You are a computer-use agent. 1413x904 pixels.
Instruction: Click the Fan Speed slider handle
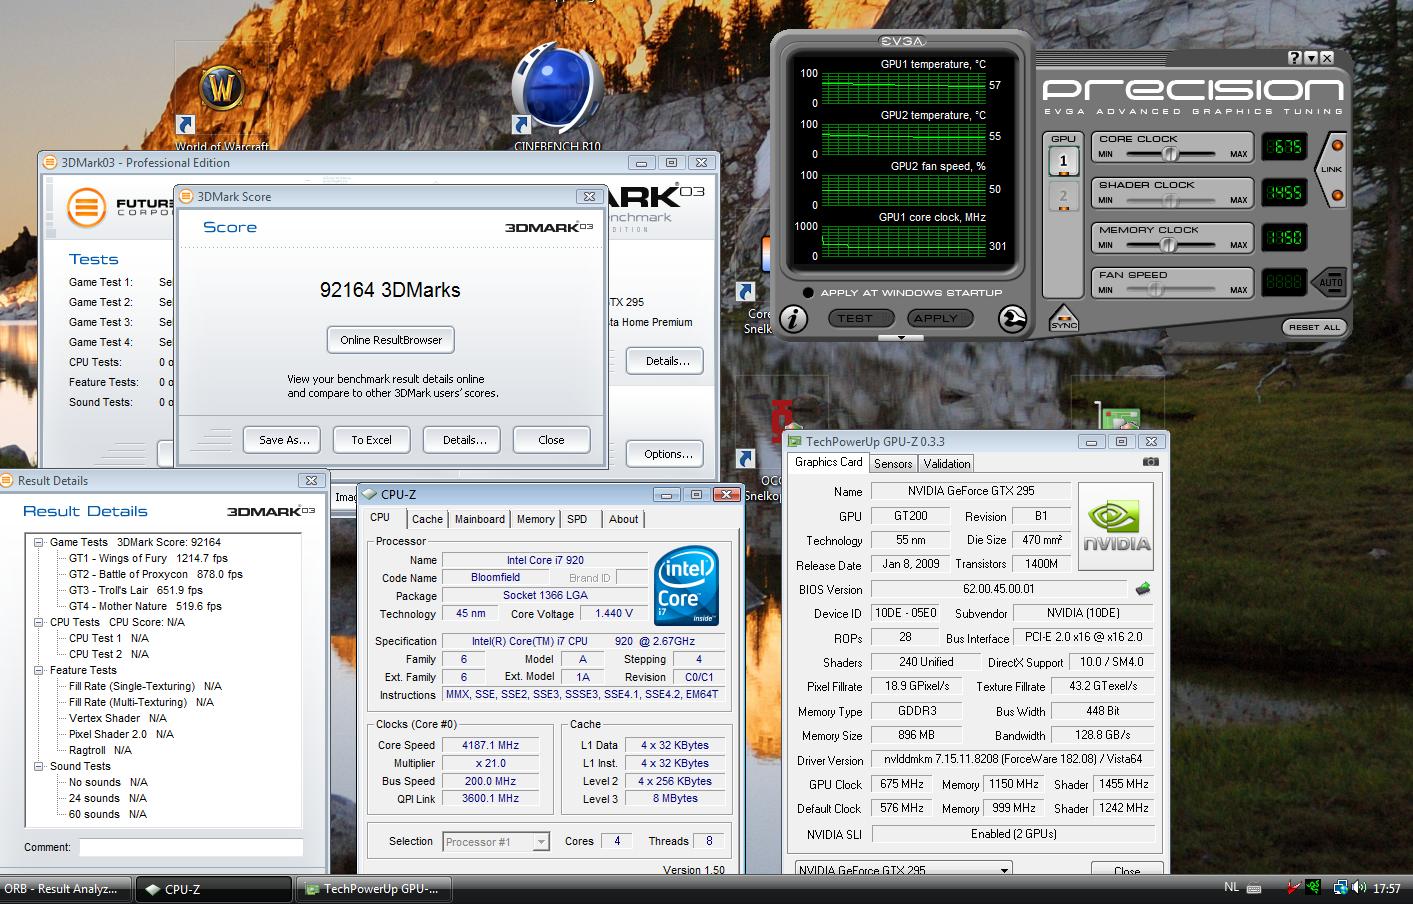(1156, 289)
